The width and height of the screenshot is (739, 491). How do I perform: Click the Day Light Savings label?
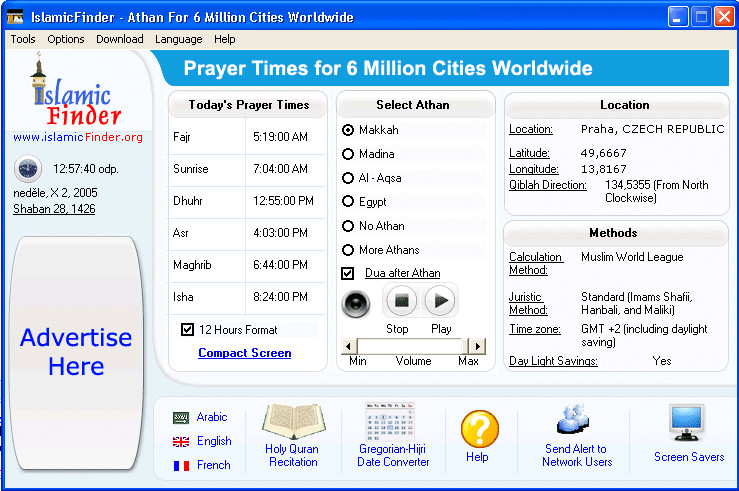(553, 361)
